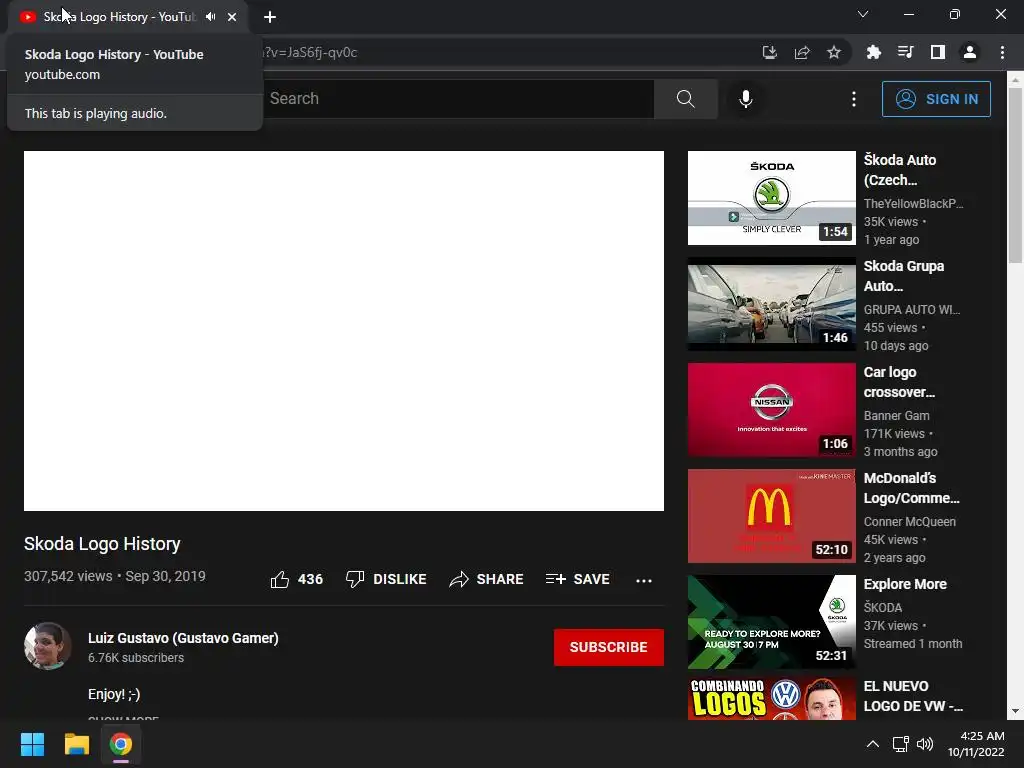This screenshot has height=768, width=1024.
Task: Install app icon in address bar
Action: pos(770,52)
